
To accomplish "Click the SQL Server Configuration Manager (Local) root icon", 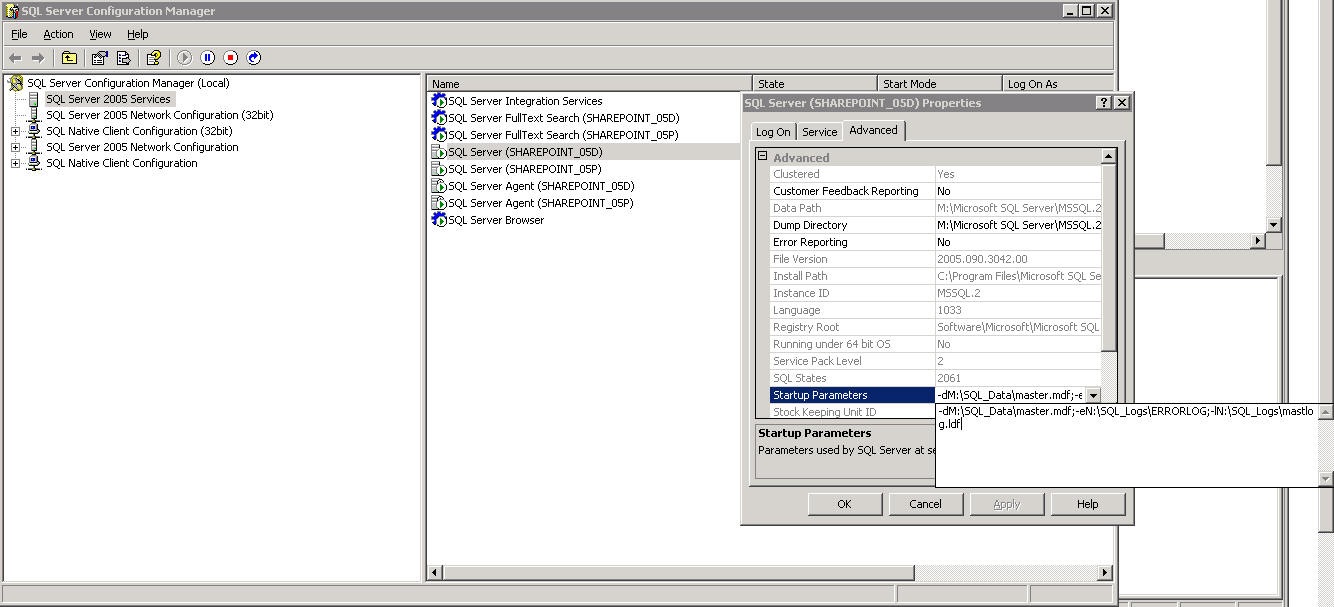I will (16, 83).
